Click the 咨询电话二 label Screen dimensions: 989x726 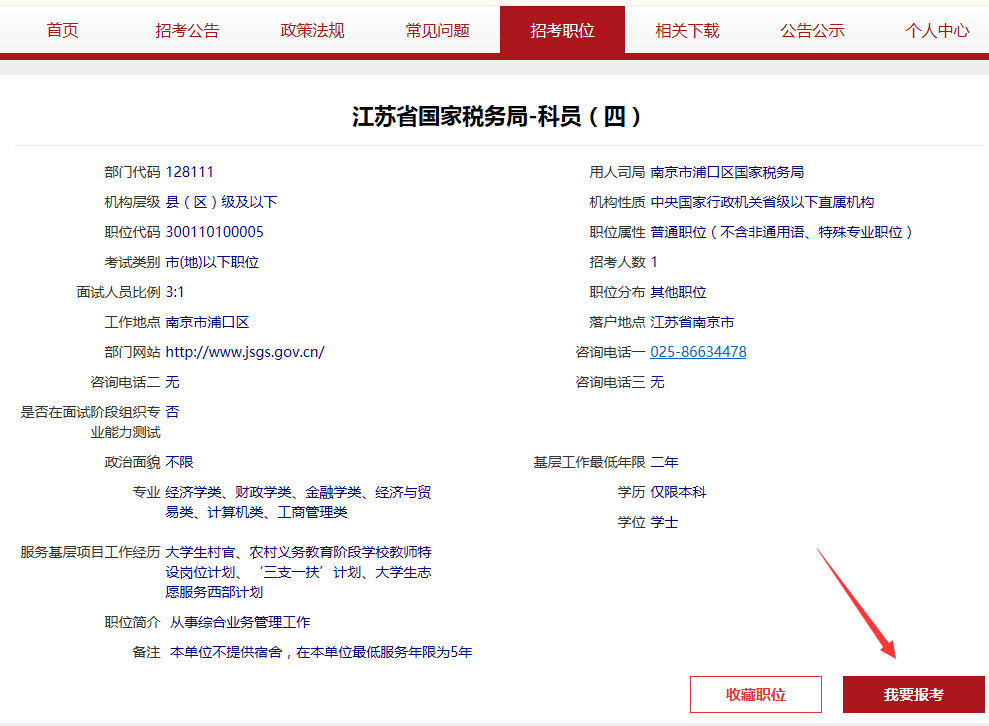(x=126, y=382)
